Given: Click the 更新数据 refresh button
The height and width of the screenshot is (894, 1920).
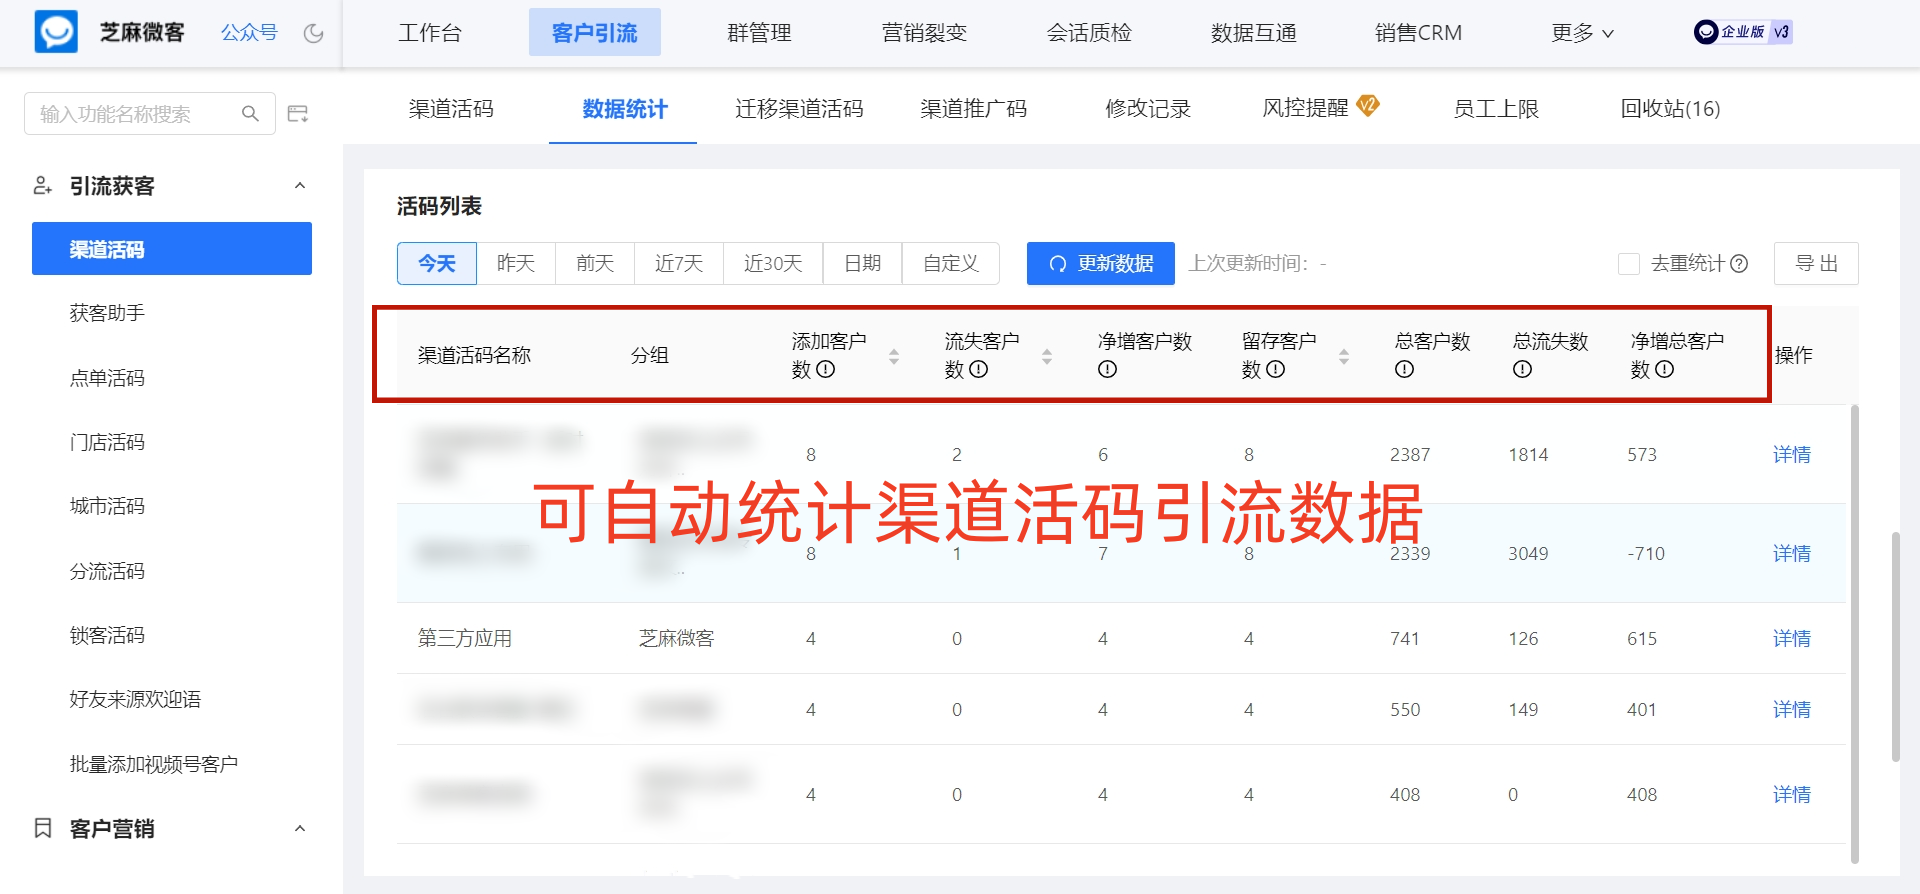Looking at the screenshot, I should (x=1101, y=263).
